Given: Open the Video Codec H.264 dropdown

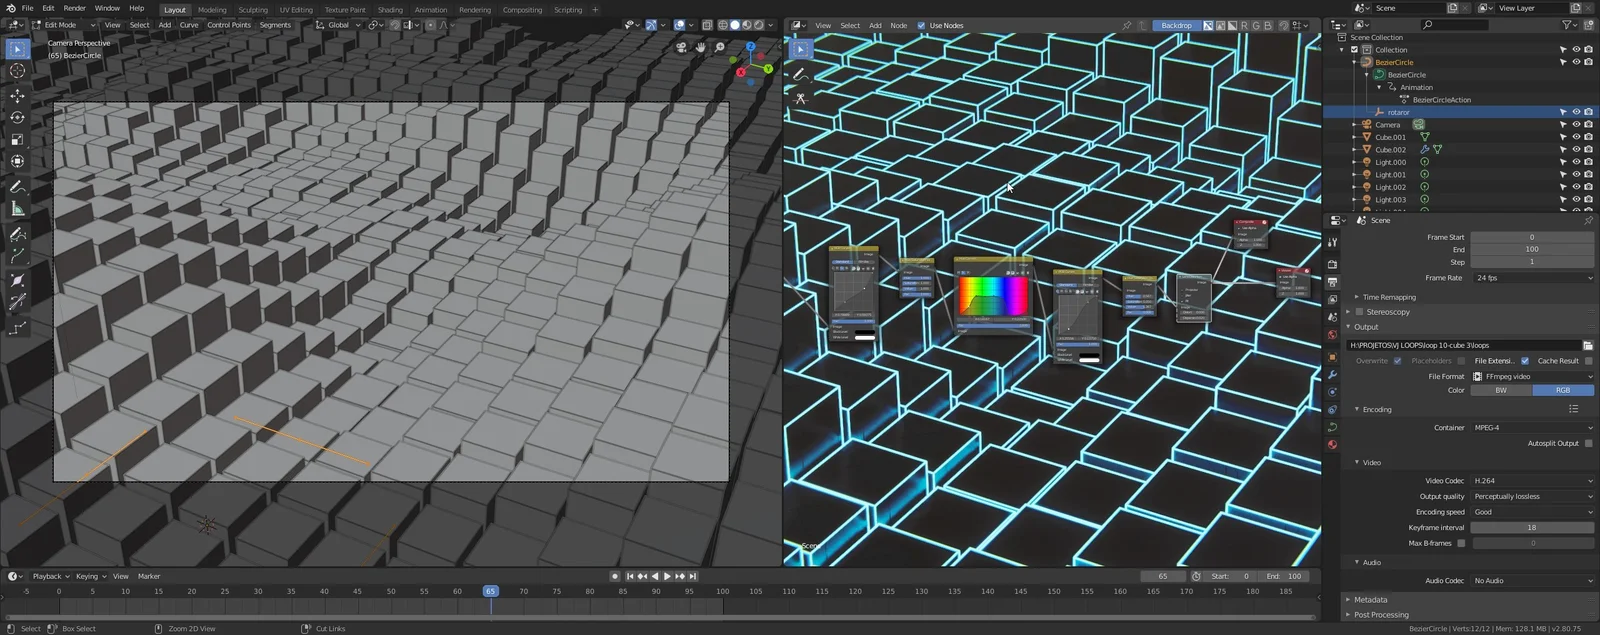Looking at the screenshot, I should tap(1532, 481).
